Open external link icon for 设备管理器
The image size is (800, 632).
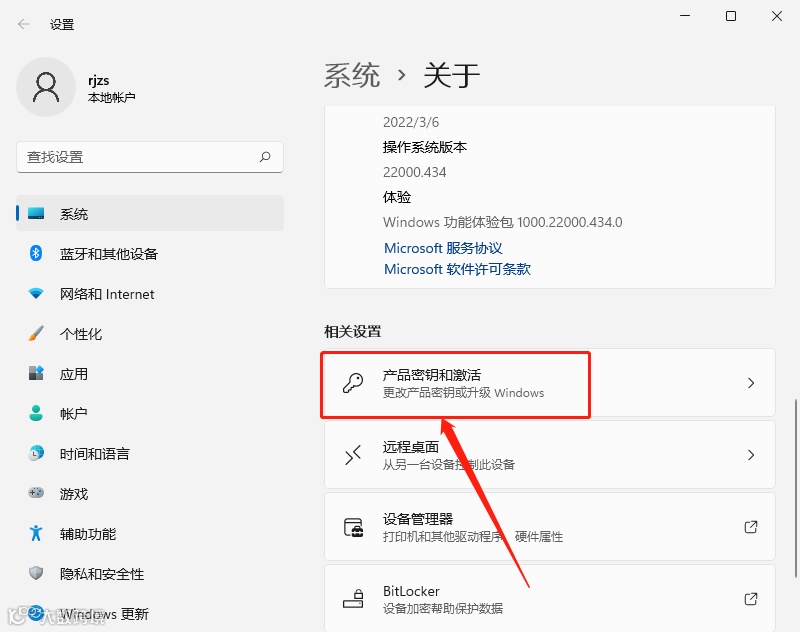[x=751, y=527]
